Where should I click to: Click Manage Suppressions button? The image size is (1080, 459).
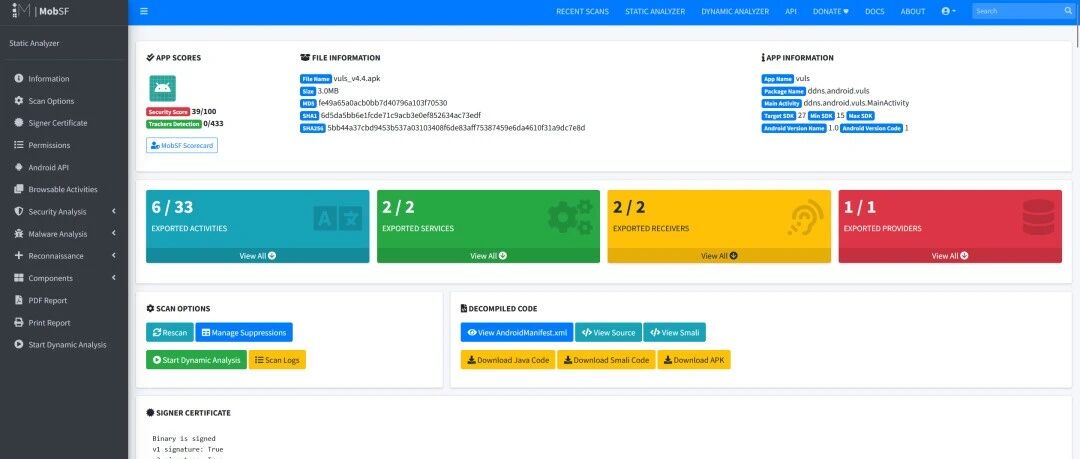click(x=244, y=333)
